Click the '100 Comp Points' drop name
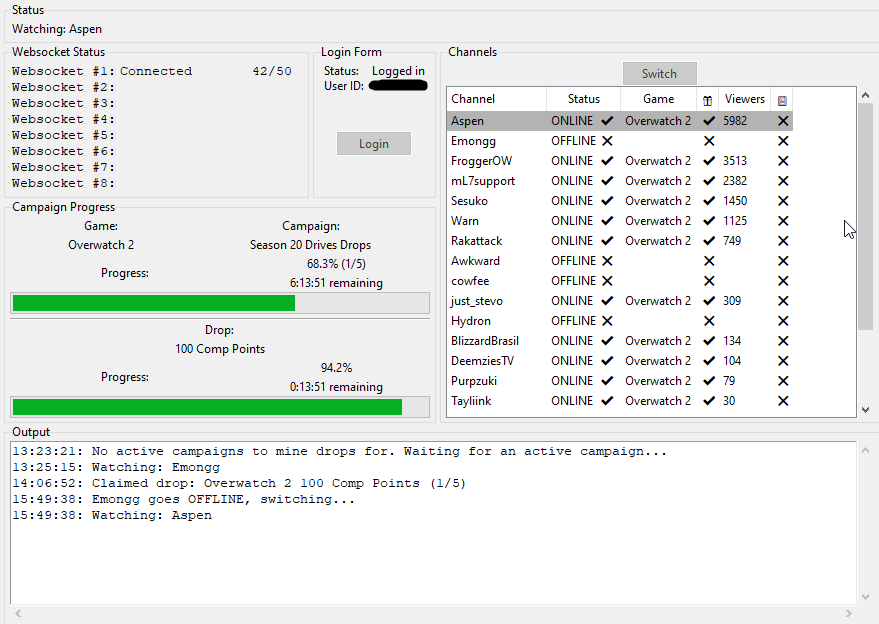Viewport: 879px width, 624px height. coord(220,349)
